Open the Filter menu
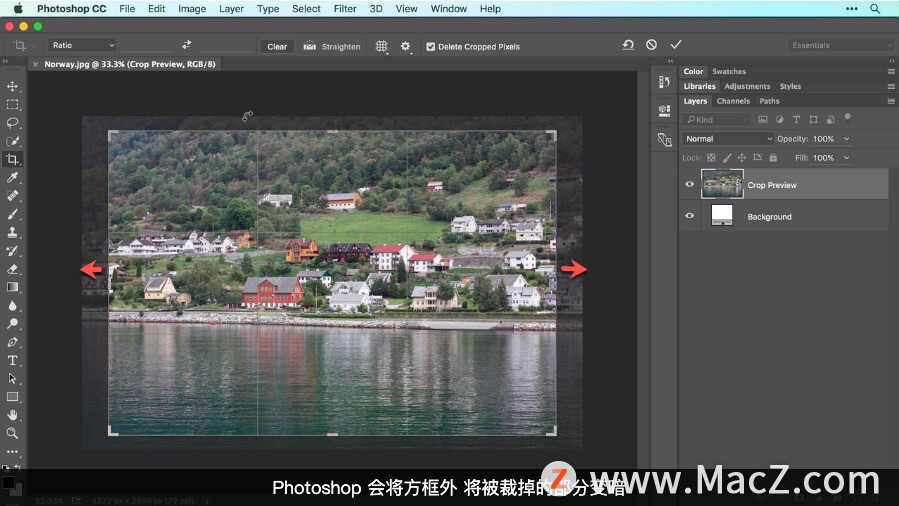 (345, 9)
